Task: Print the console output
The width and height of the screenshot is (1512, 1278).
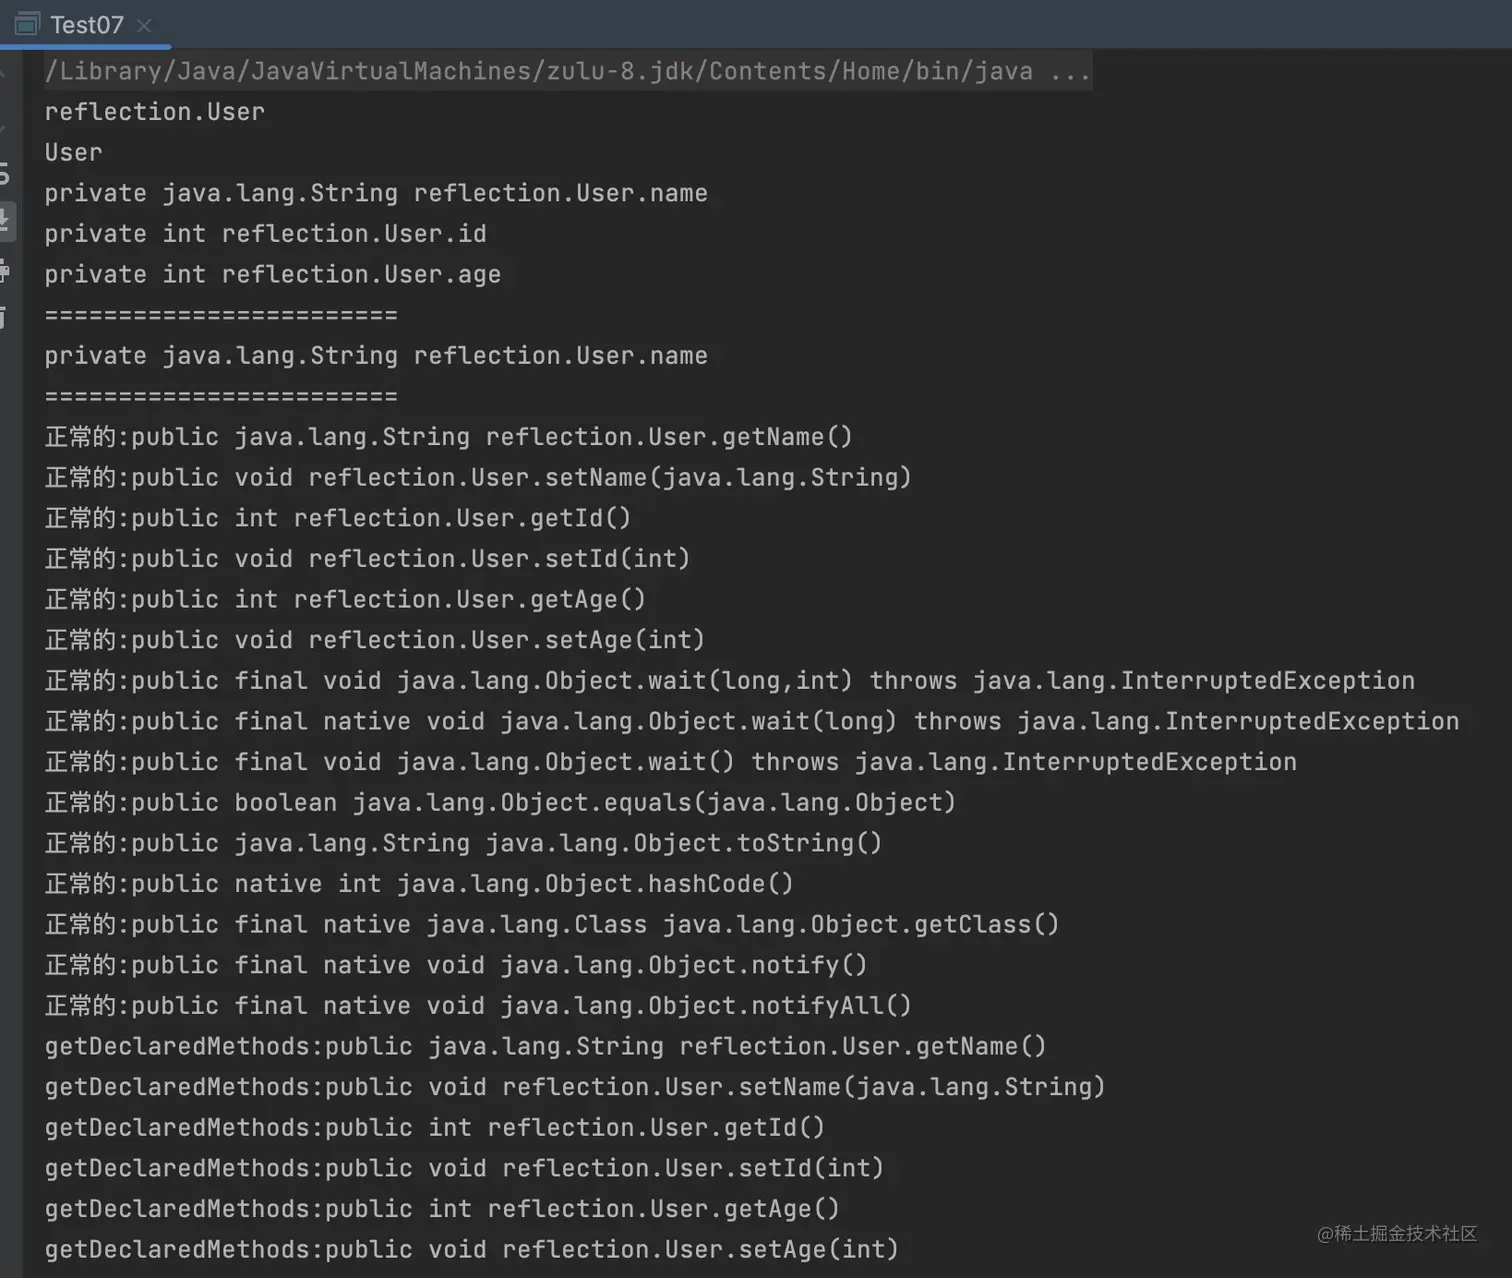Action: click(x=4, y=270)
